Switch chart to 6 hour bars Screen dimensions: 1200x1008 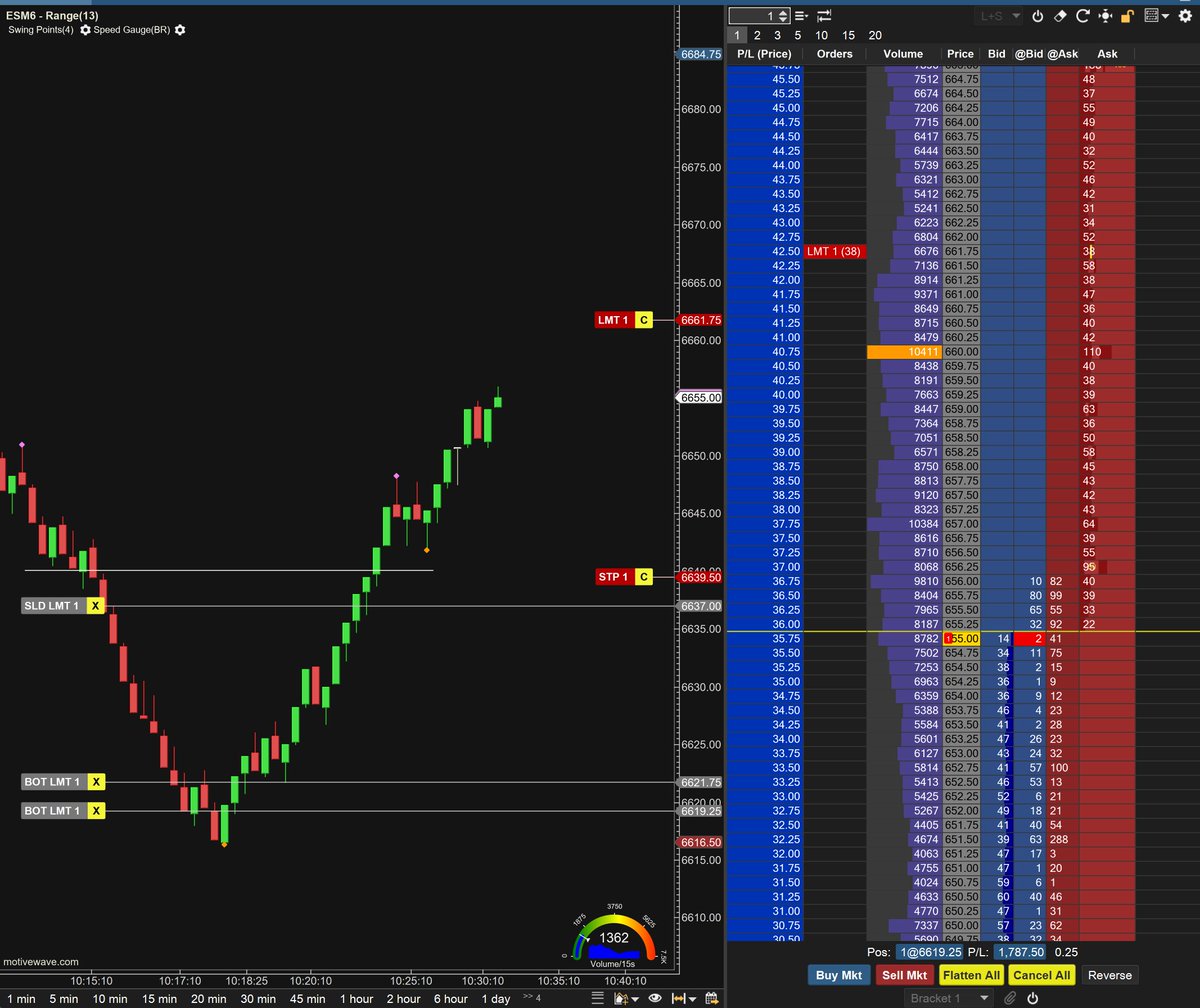pos(450,999)
